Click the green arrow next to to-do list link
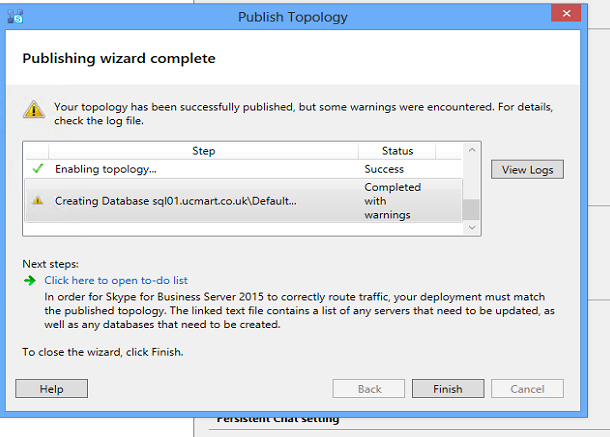The image size is (610, 437). coord(30,281)
